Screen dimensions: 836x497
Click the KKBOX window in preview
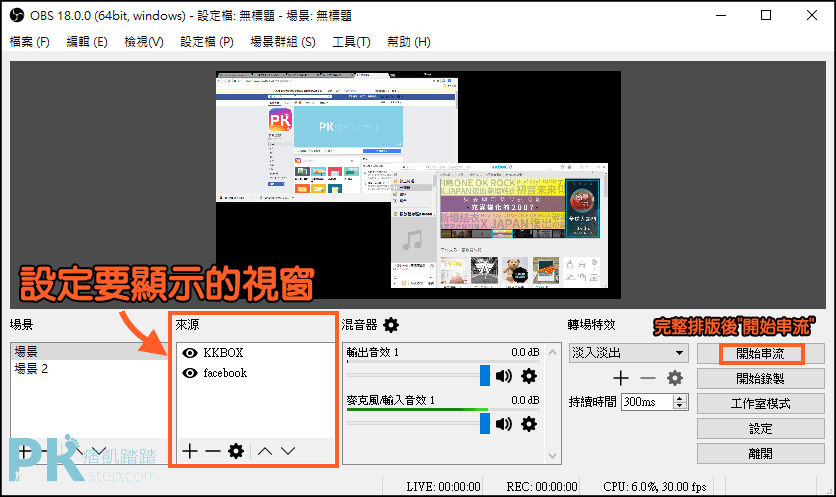499,226
